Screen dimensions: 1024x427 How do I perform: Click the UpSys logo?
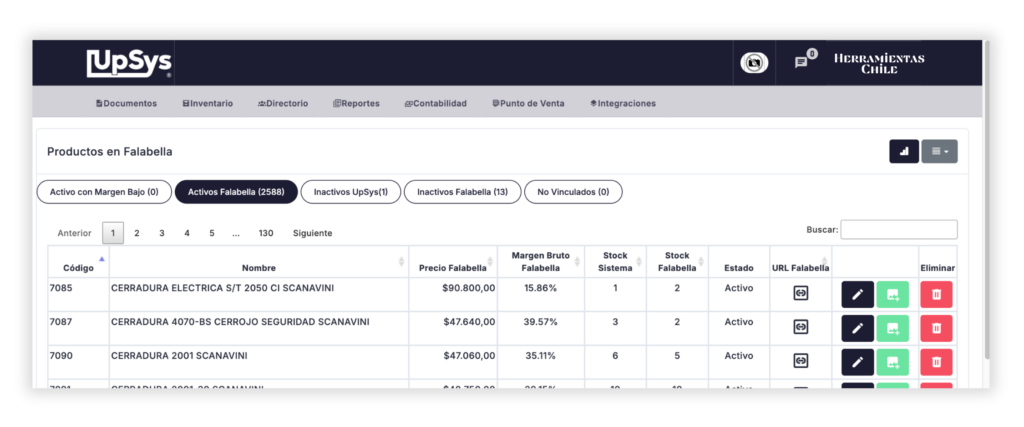click(x=129, y=63)
